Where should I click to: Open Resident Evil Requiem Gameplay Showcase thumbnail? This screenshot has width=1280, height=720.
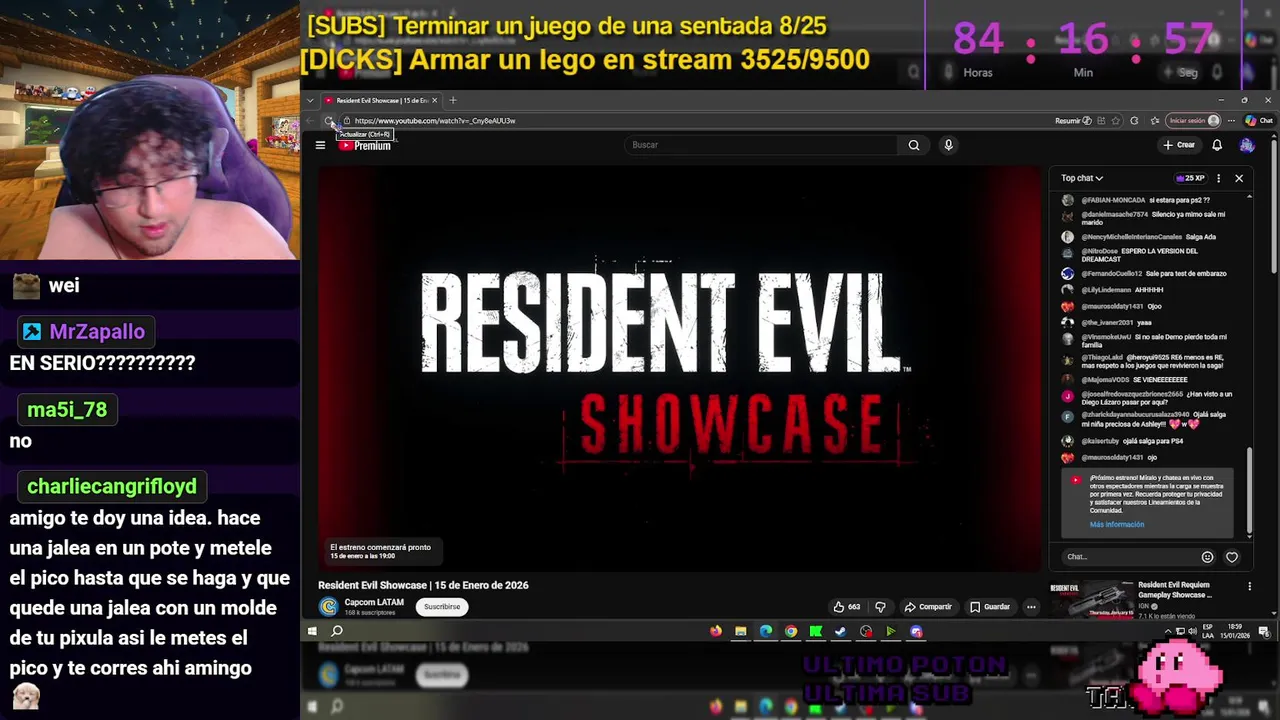click(x=1092, y=598)
